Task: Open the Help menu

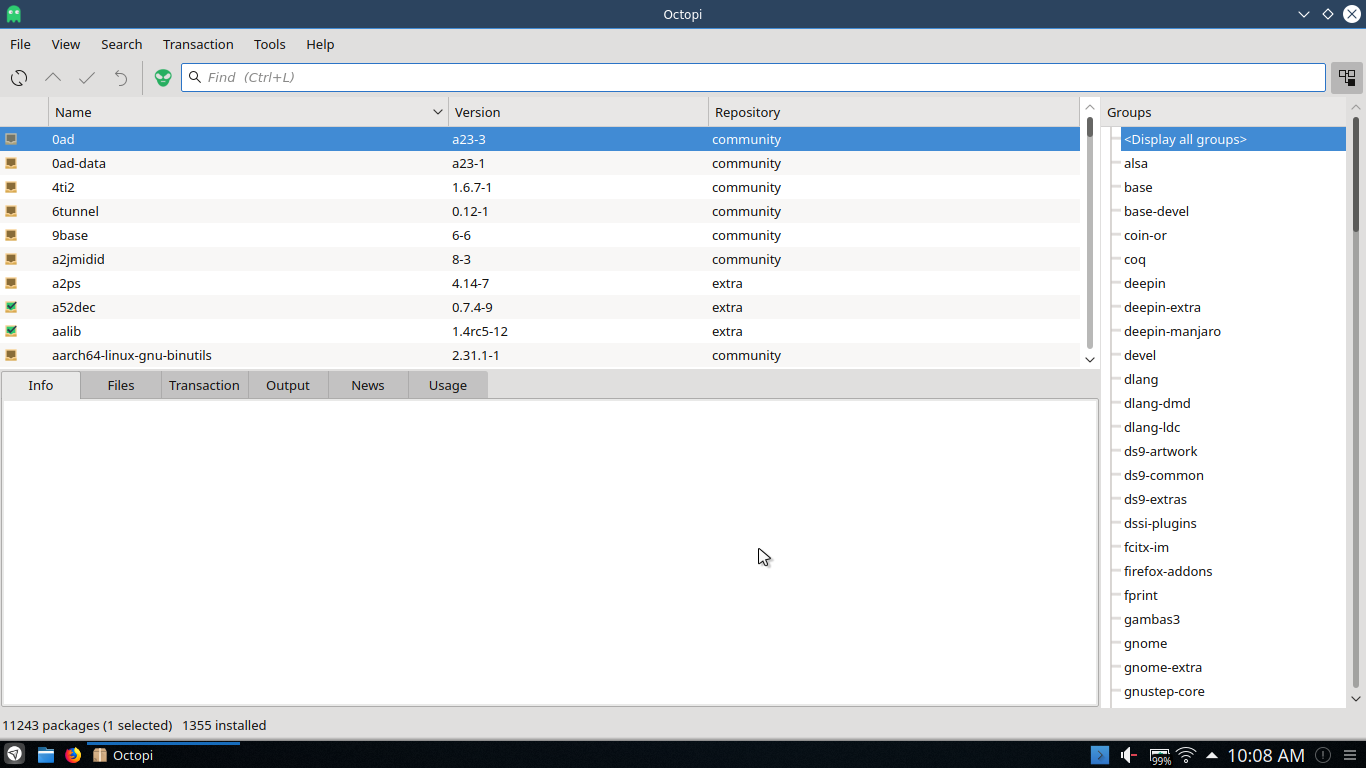Action: tap(320, 44)
